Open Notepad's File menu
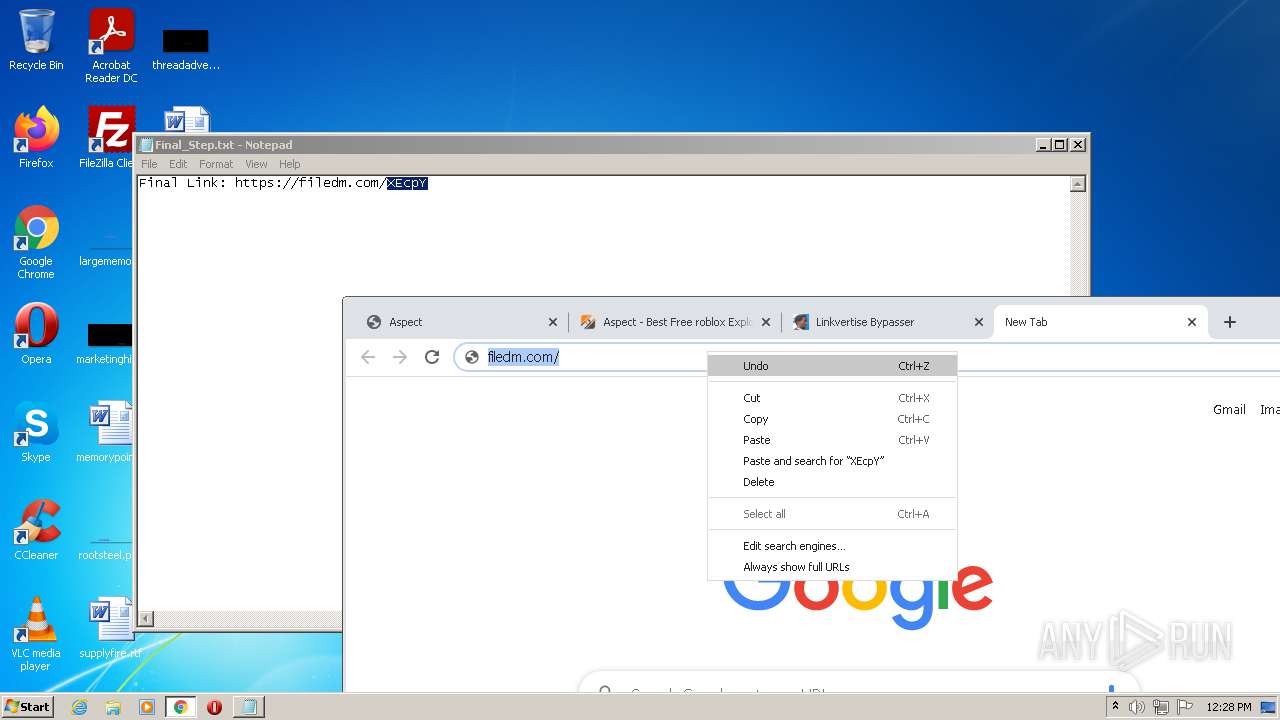The width and height of the screenshot is (1280, 720). [149, 164]
